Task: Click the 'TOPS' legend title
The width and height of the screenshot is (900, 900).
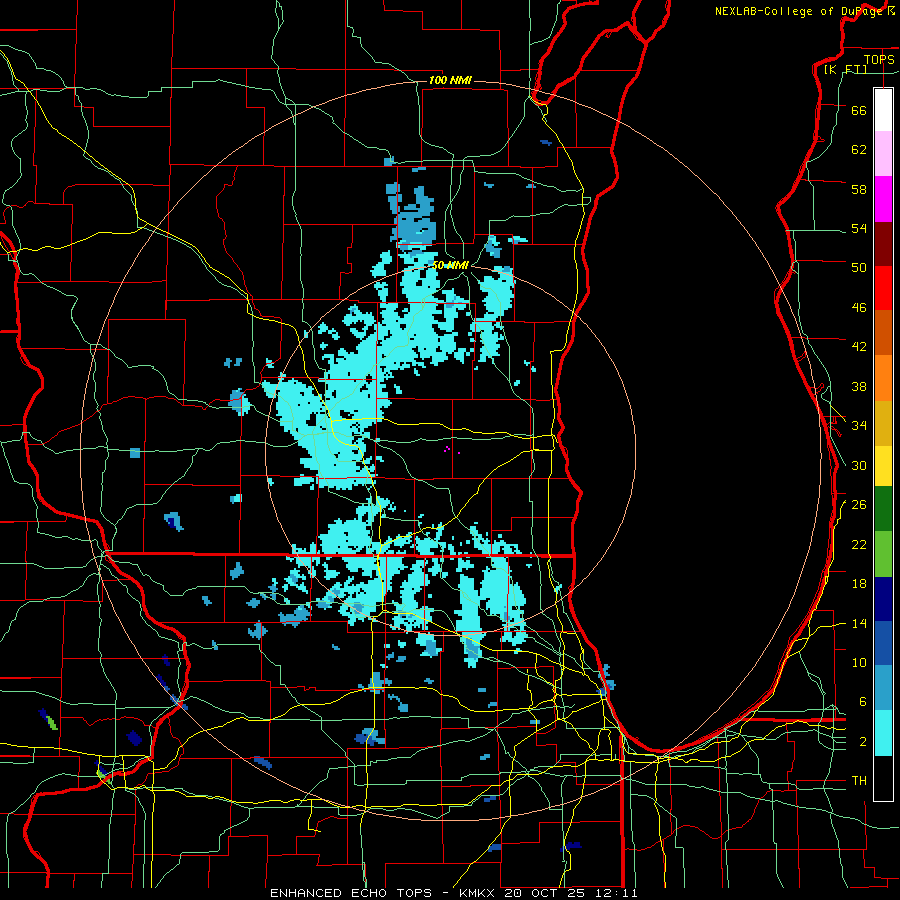Action: point(879,59)
